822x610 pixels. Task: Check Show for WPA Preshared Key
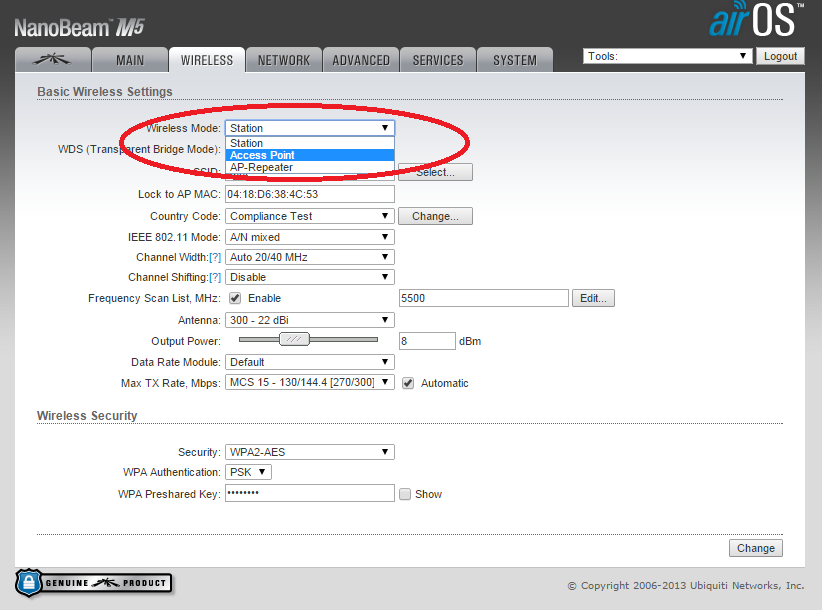point(405,494)
